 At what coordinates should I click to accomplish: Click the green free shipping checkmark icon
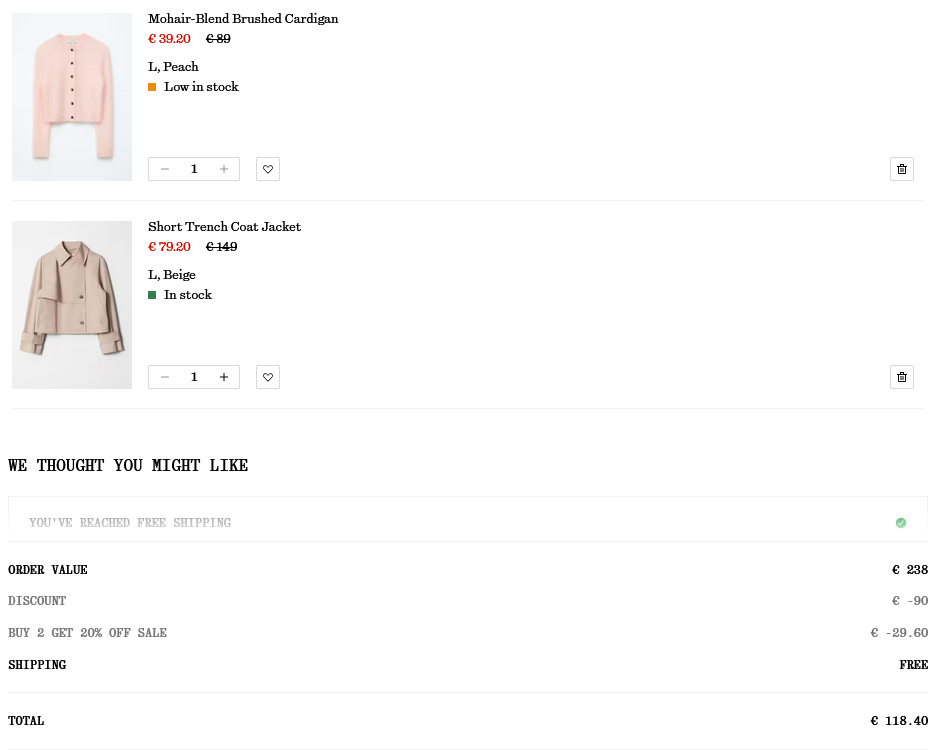pos(901,523)
